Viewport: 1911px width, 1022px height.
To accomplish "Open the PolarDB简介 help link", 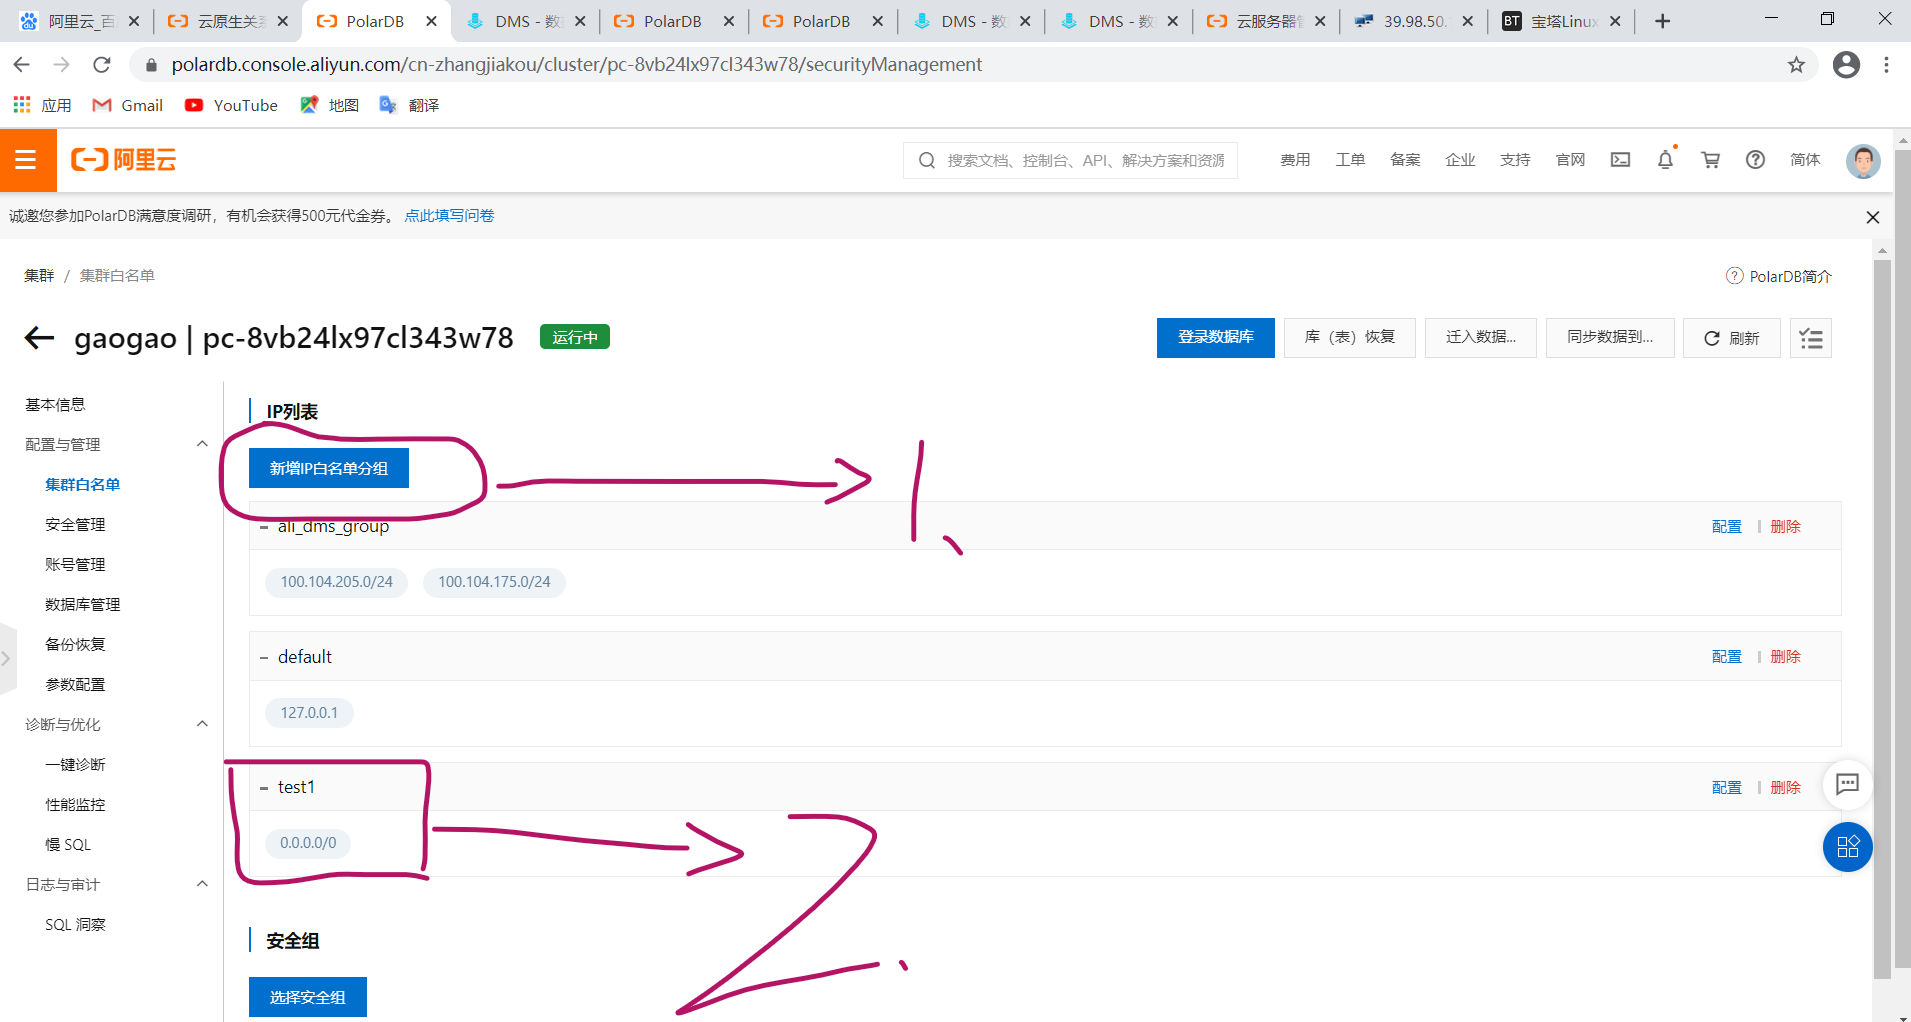I will [x=1779, y=276].
